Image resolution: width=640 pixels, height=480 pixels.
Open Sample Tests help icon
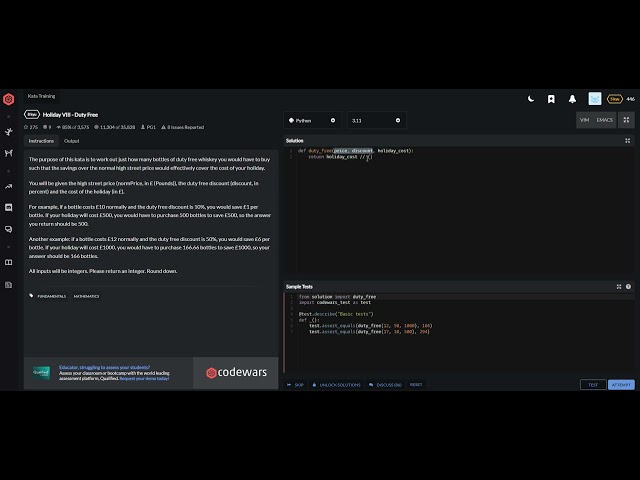[628, 287]
